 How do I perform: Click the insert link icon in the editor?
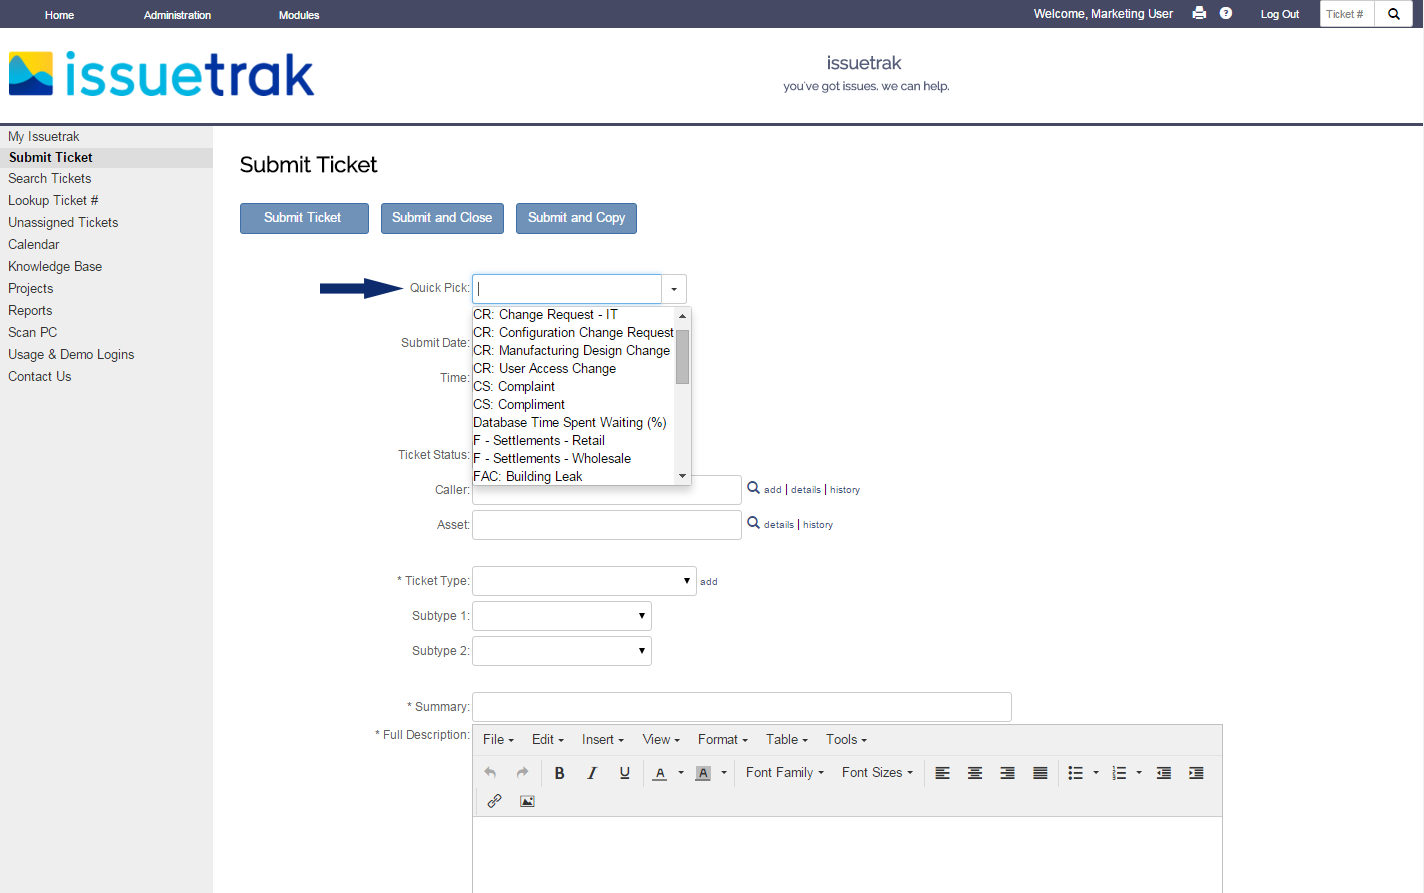(494, 800)
